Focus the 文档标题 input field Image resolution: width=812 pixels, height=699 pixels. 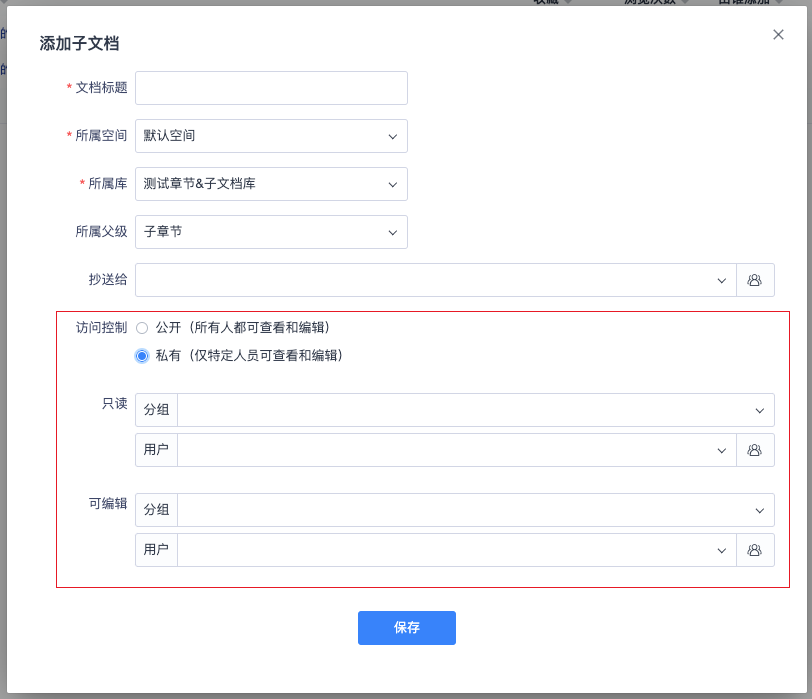271,88
